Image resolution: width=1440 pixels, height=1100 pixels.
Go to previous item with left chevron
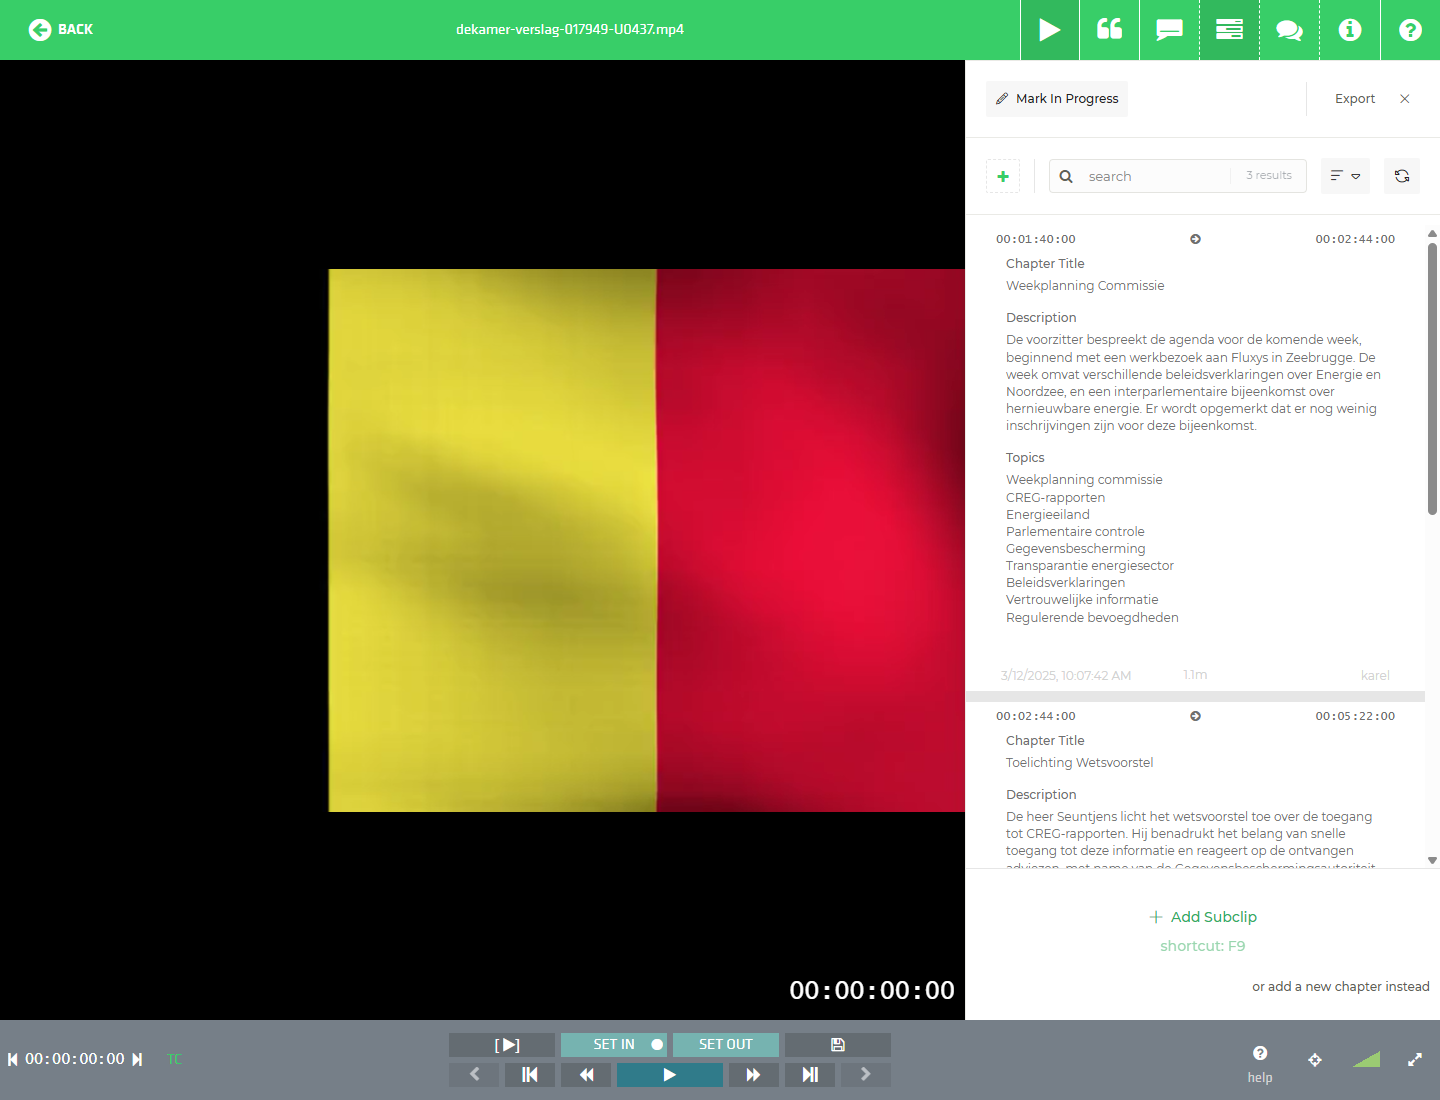click(474, 1075)
